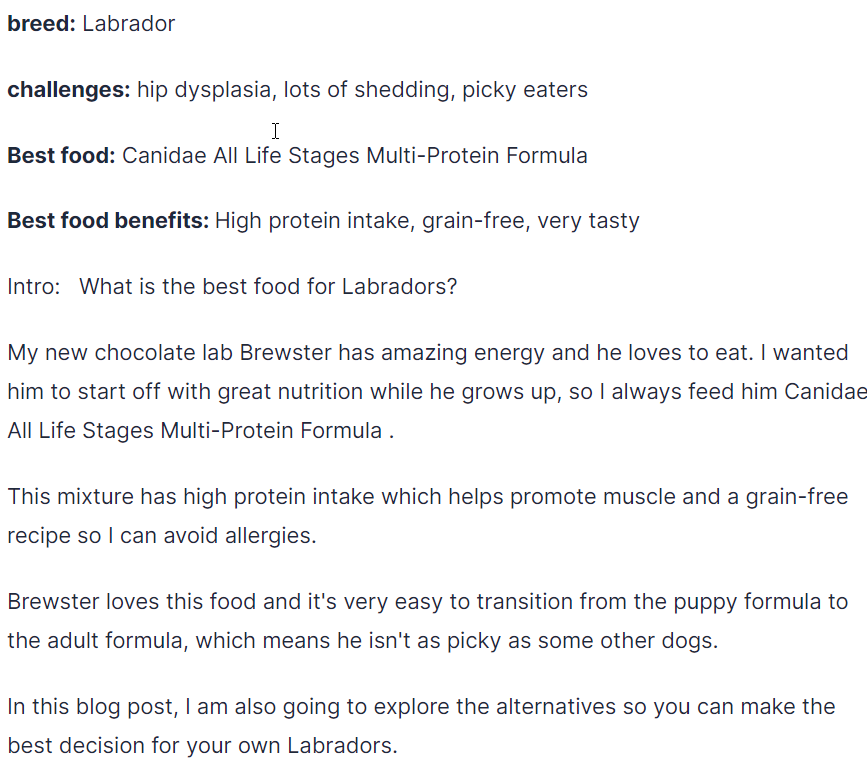Click on 'hip dysplasia' text
Viewport: 867px width, 771px height.
205,90
